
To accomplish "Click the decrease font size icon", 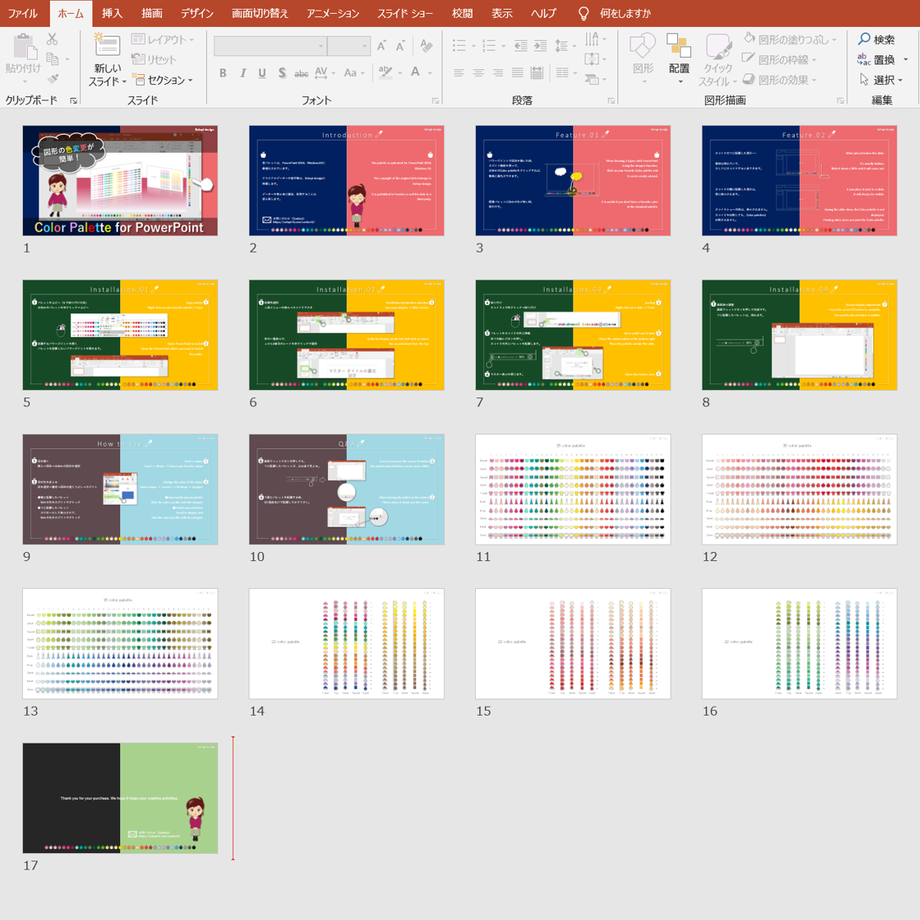I will pos(401,46).
